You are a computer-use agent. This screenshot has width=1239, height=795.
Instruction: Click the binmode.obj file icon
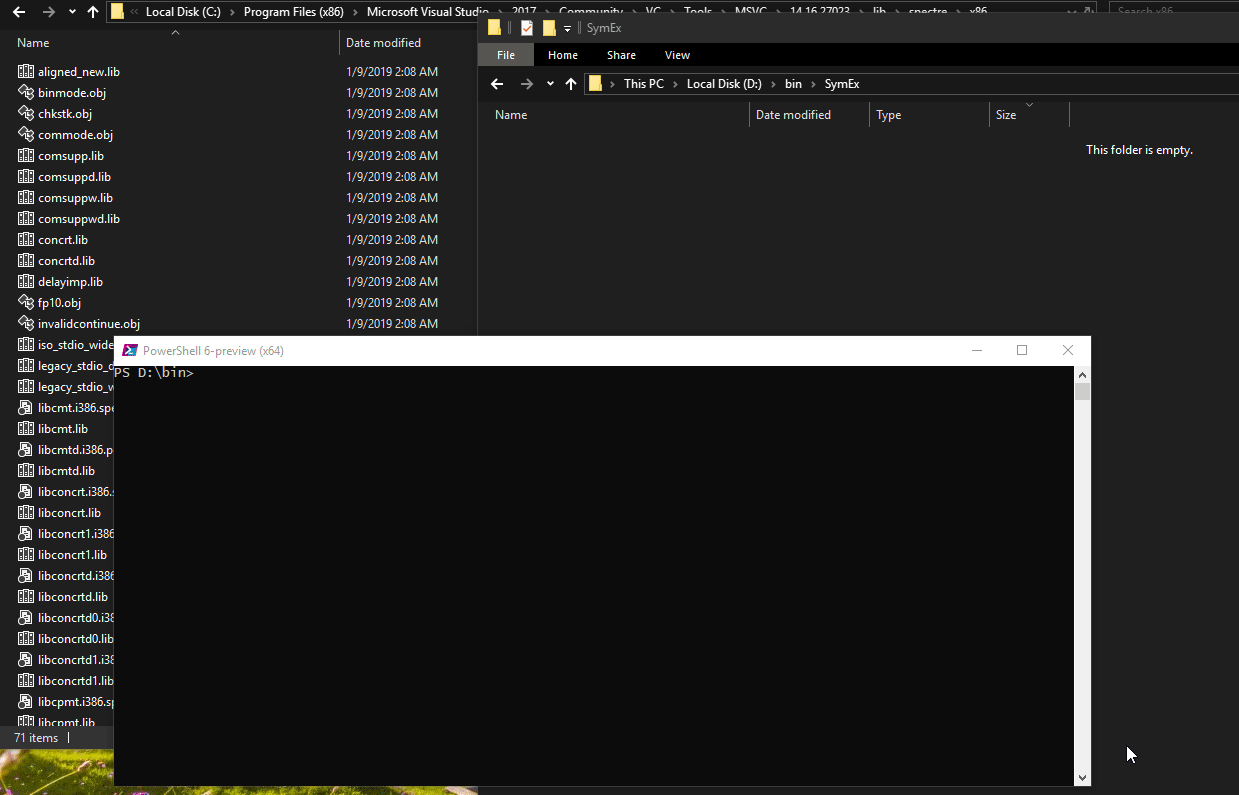[x=26, y=93]
